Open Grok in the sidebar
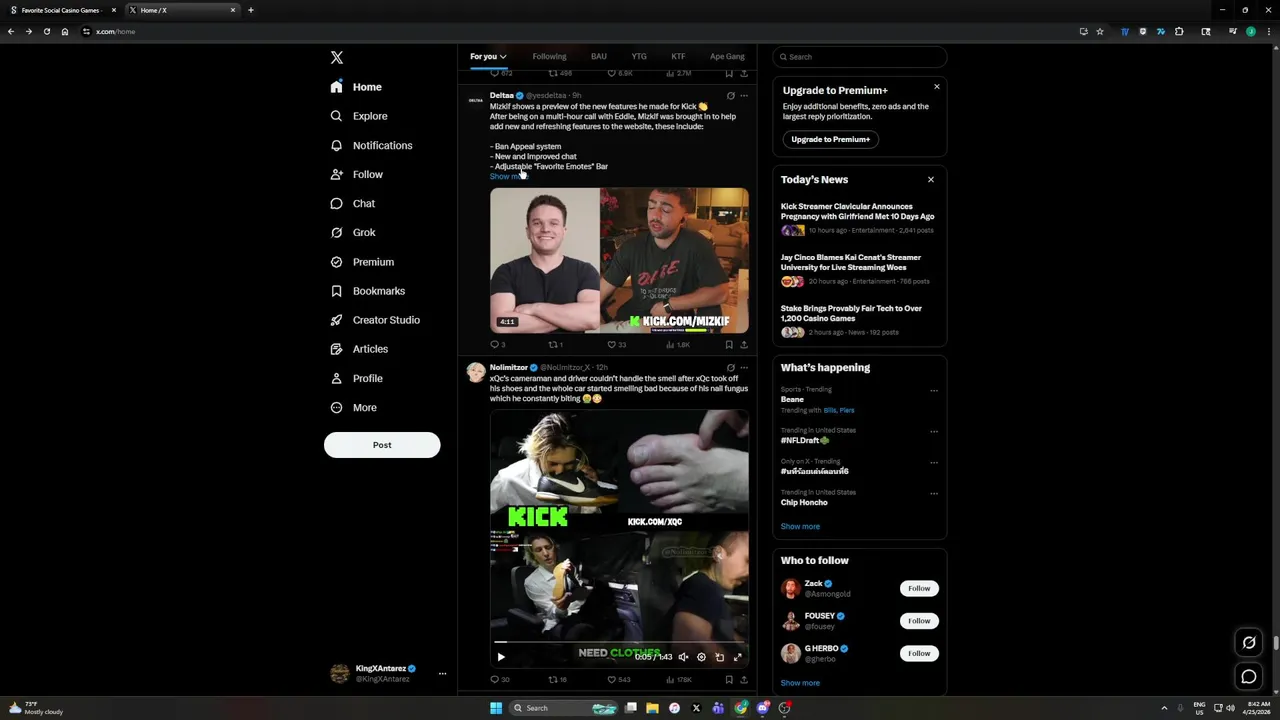The image size is (1280, 720). 352,232
